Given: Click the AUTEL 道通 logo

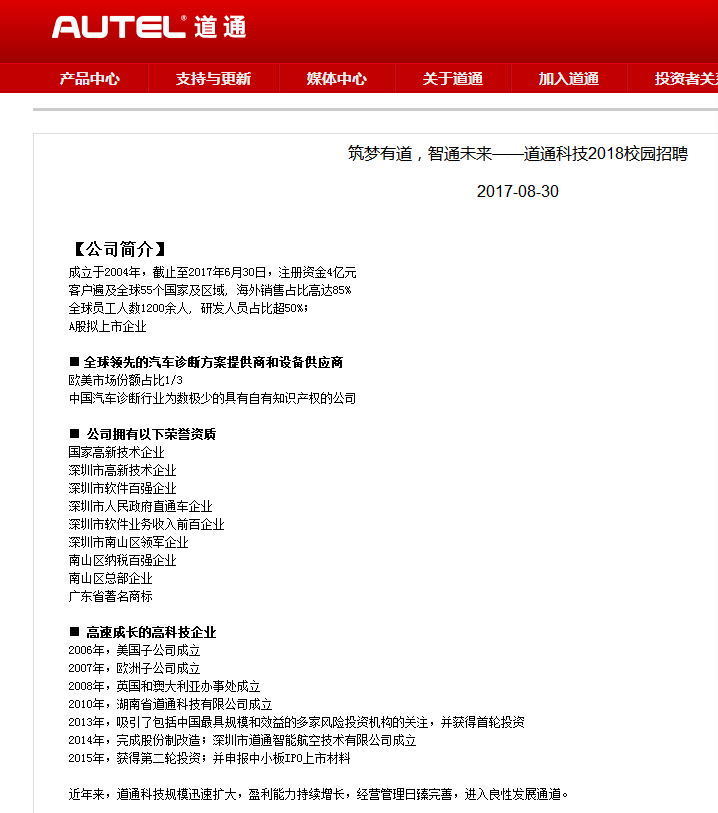Looking at the screenshot, I should tap(149, 26).
